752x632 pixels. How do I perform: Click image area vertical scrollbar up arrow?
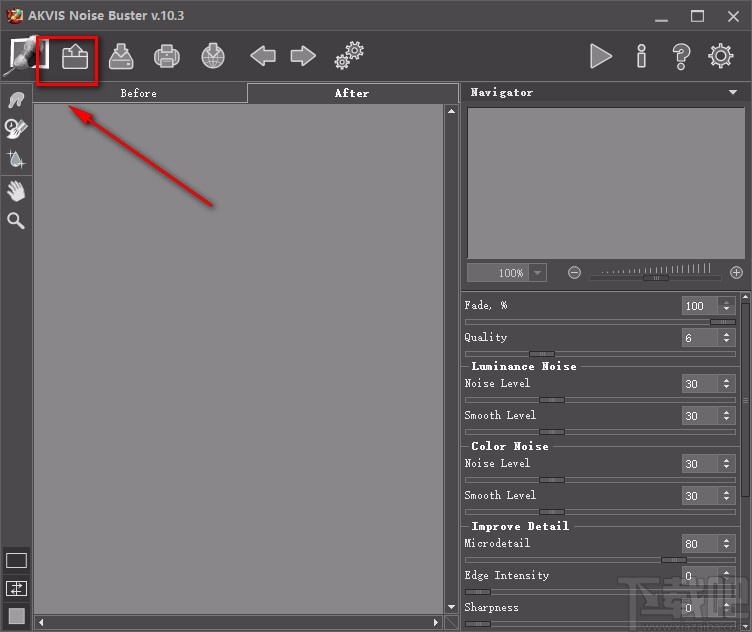[451, 111]
